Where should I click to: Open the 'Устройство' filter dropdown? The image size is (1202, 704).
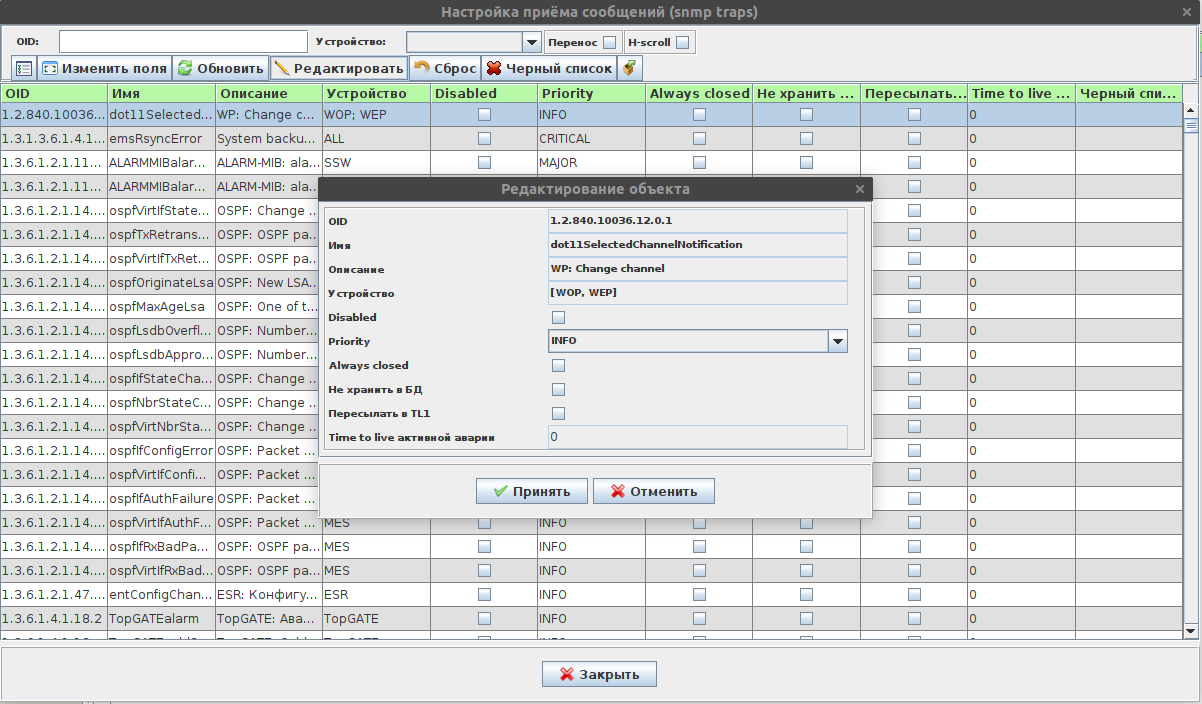[x=531, y=42]
